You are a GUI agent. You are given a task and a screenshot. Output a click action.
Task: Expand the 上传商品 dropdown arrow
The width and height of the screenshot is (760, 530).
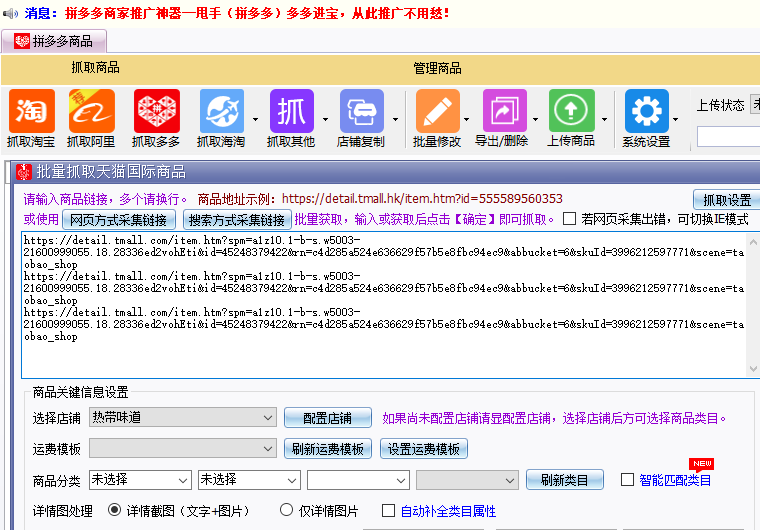pos(604,119)
